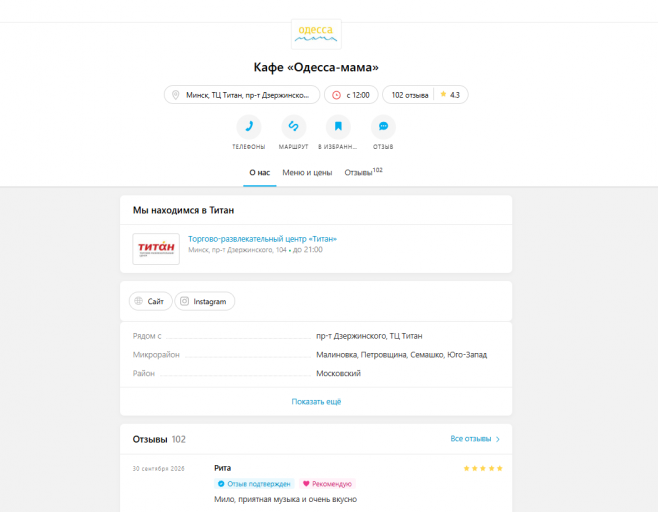Viewport: 658px width, 512px height.
Task: Click the Отзыв speech bubble icon
Action: pyautogui.click(x=383, y=127)
